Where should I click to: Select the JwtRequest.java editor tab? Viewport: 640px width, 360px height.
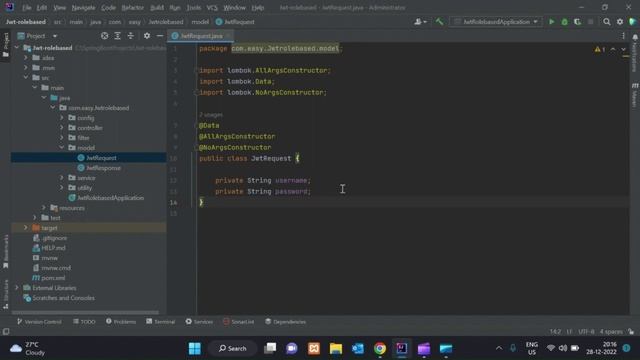[x=201, y=36]
